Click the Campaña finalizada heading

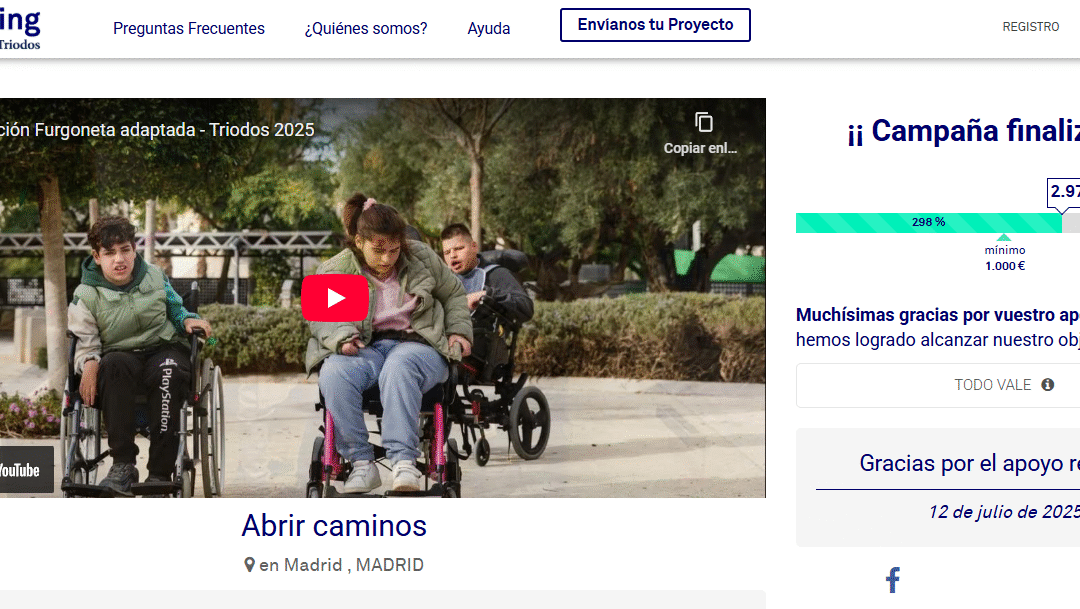(964, 131)
